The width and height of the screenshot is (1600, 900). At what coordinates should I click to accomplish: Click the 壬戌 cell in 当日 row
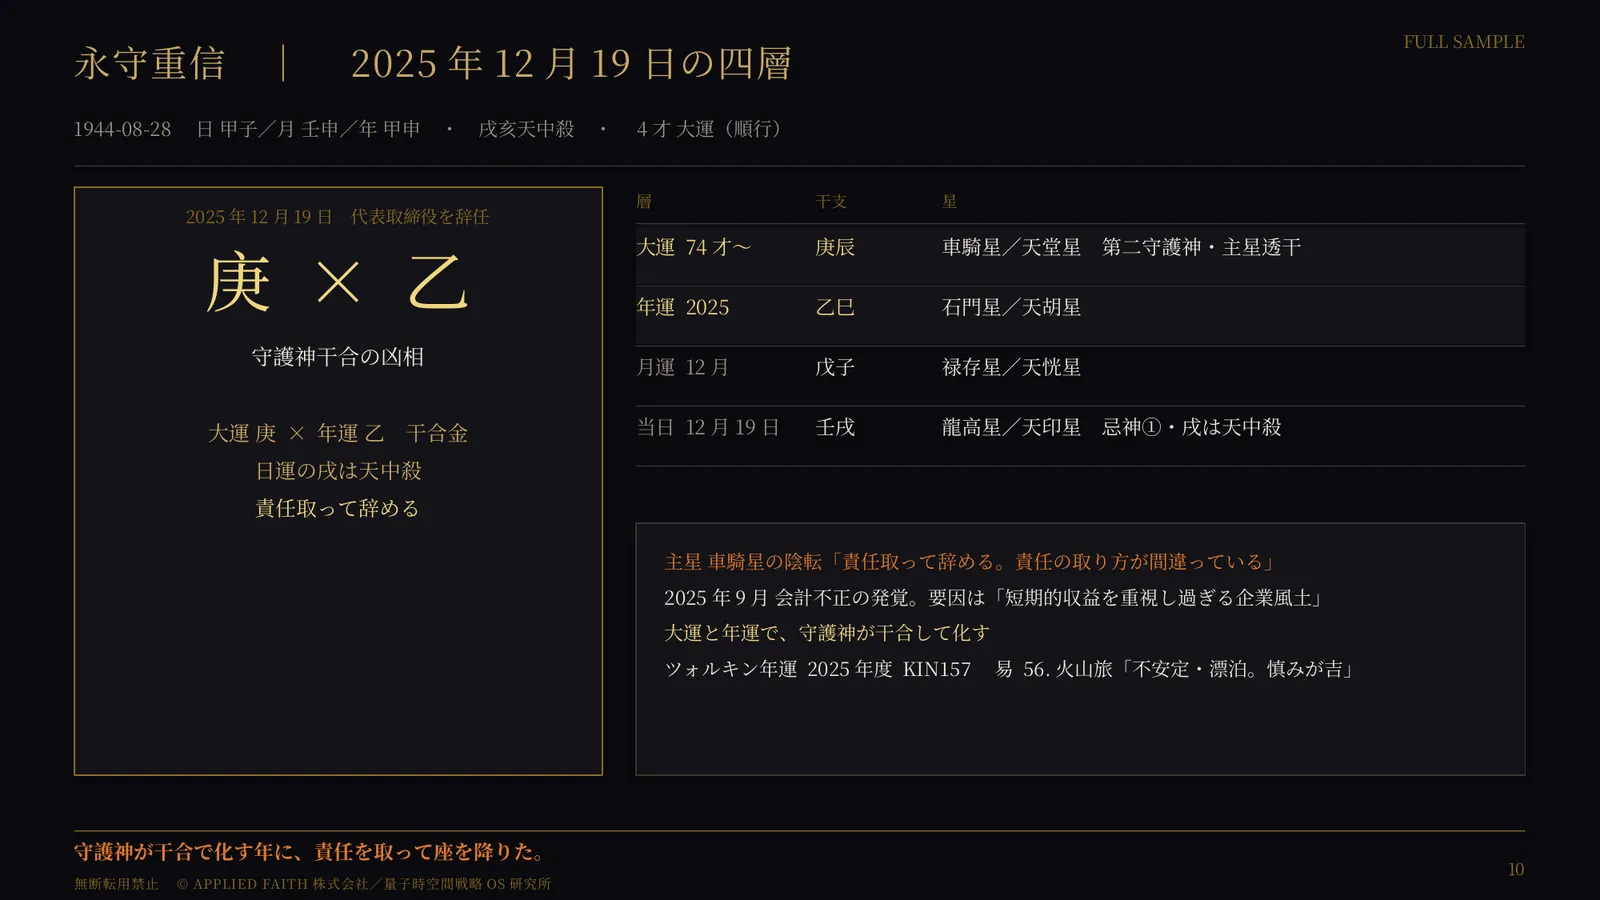835,427
